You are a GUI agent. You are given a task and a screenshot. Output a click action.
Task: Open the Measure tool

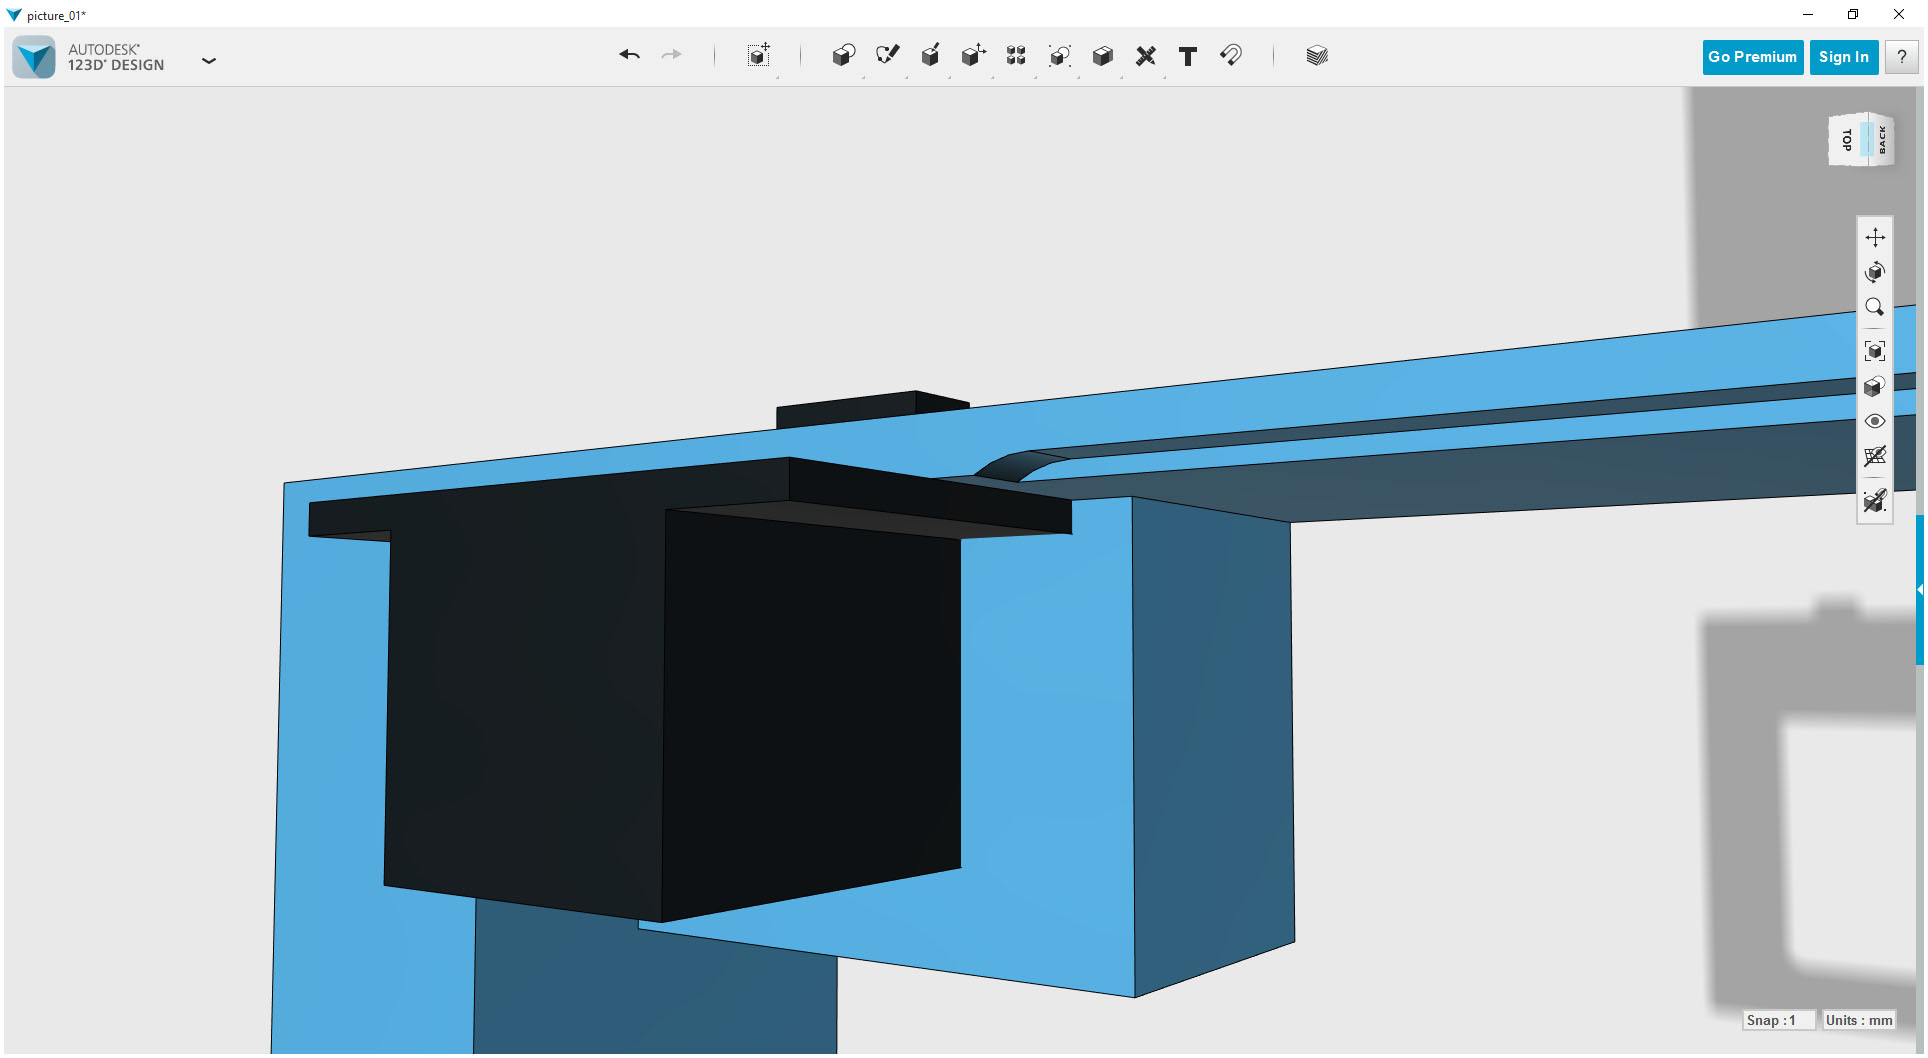[1146, 56]
